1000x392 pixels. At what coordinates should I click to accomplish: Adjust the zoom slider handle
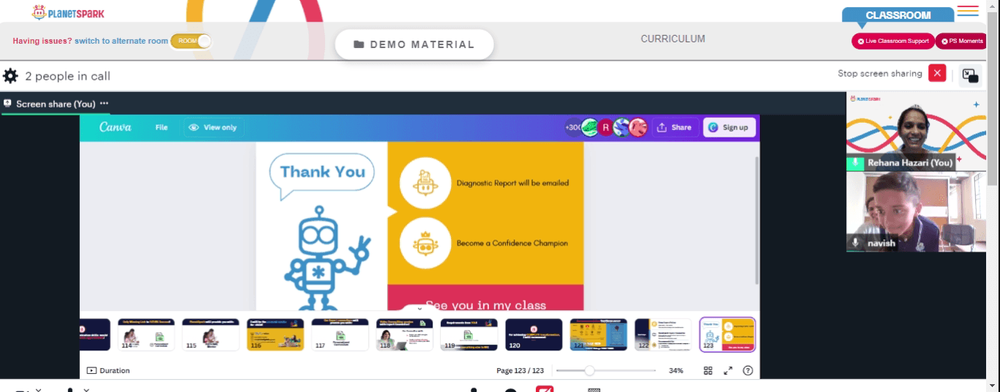point(589,370)
